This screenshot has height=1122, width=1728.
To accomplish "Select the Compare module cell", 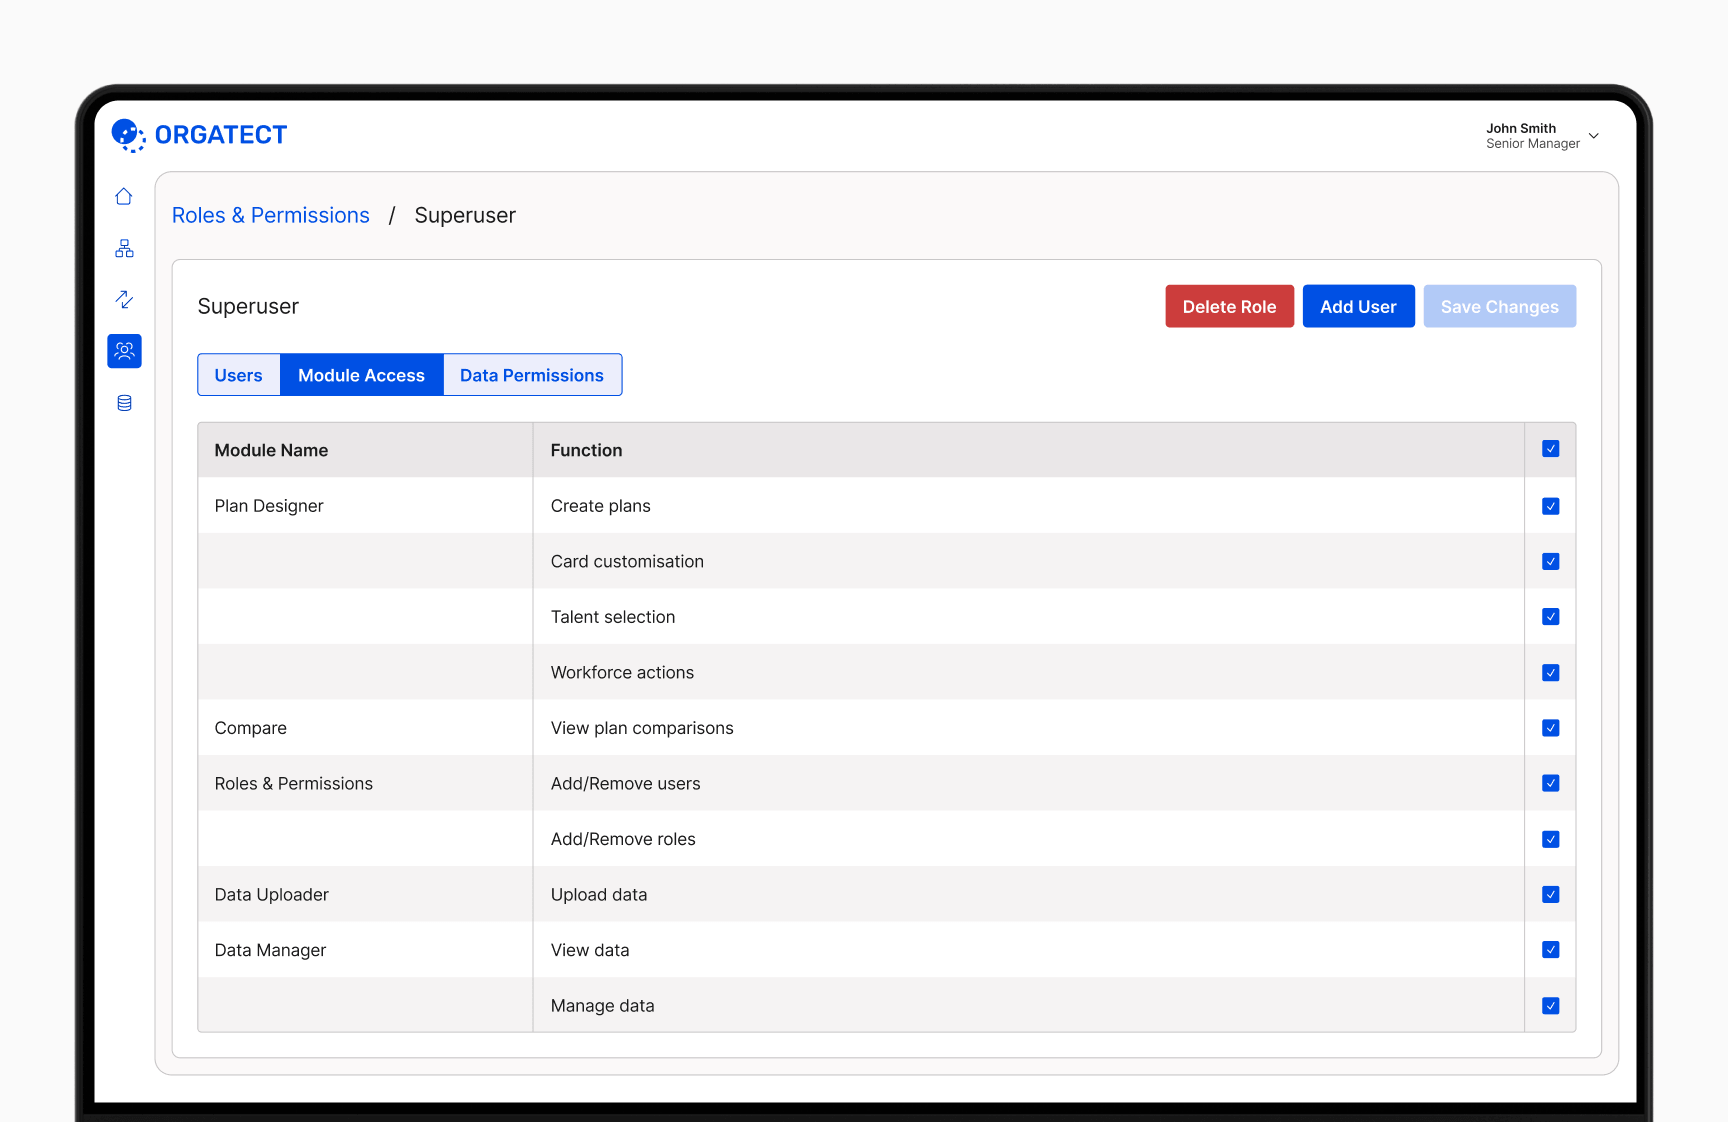I will tap(366, 727).
